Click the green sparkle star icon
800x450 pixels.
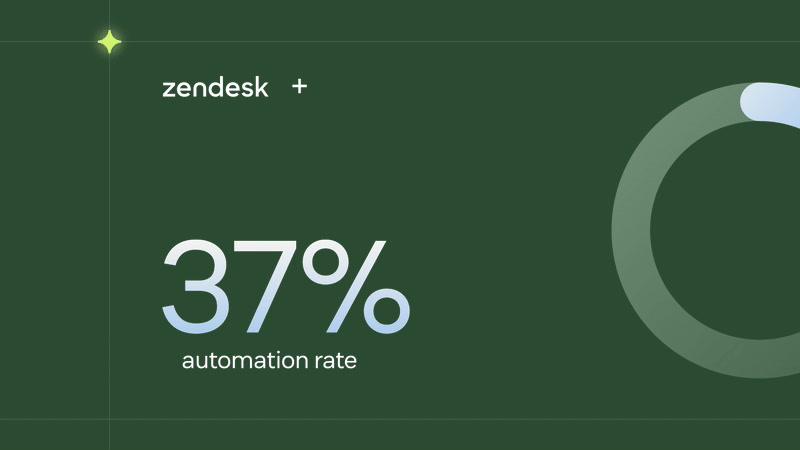tap(109, 42)
